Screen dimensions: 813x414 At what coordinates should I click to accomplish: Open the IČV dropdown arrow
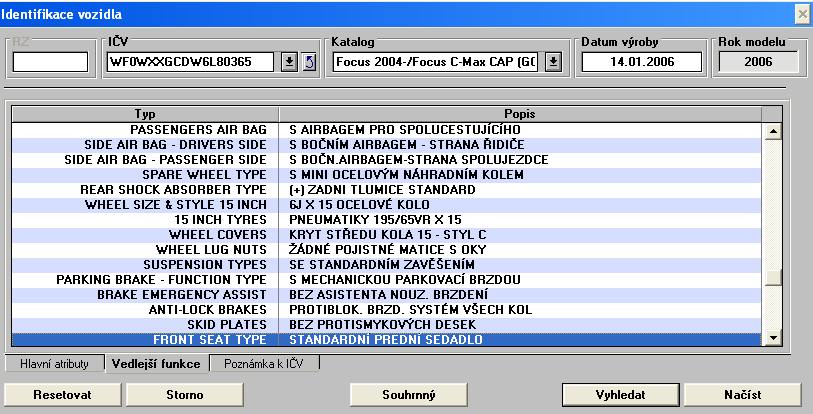[x=288, y=62]
